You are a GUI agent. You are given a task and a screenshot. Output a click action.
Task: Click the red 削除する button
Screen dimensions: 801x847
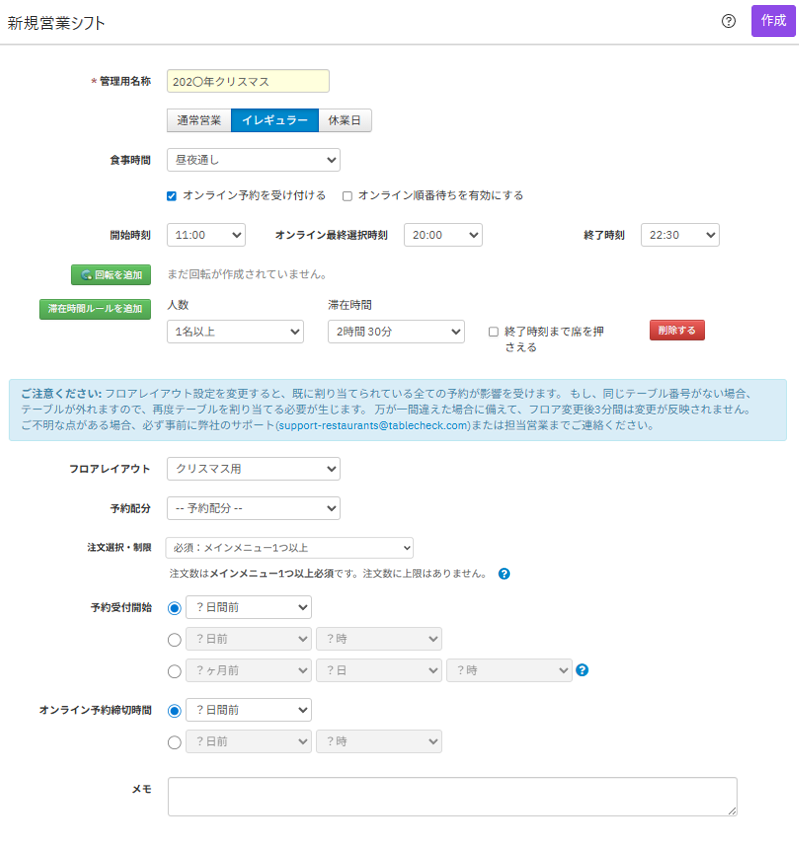click(677, 330)
